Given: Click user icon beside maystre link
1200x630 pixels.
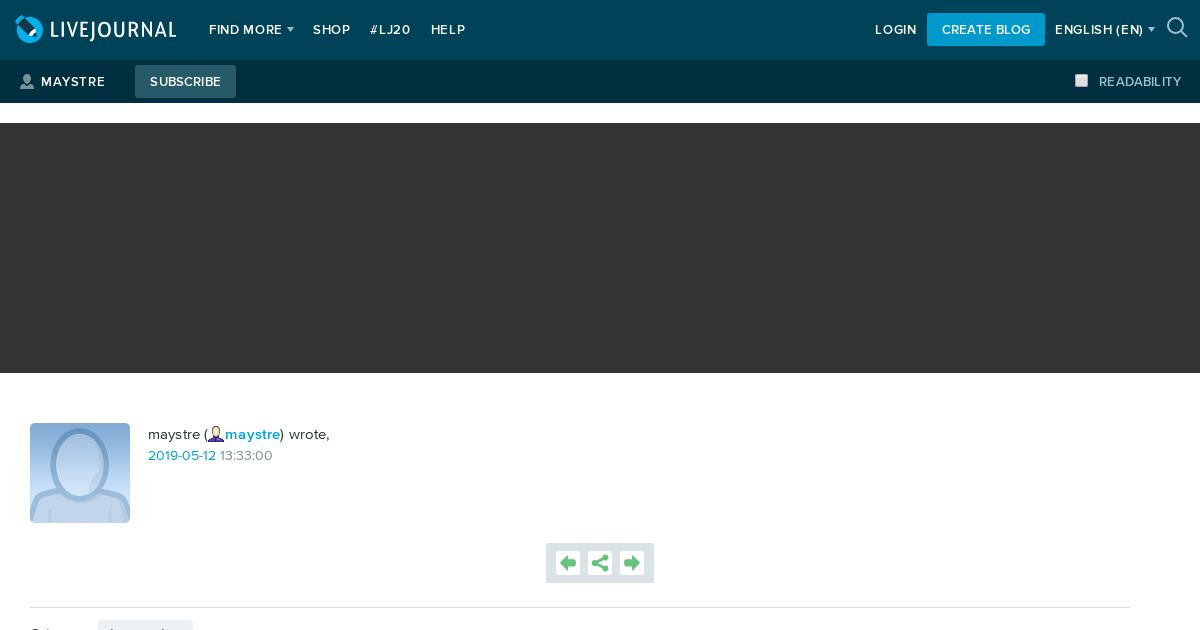Looking at the screenshot, I should click(216, 434).
